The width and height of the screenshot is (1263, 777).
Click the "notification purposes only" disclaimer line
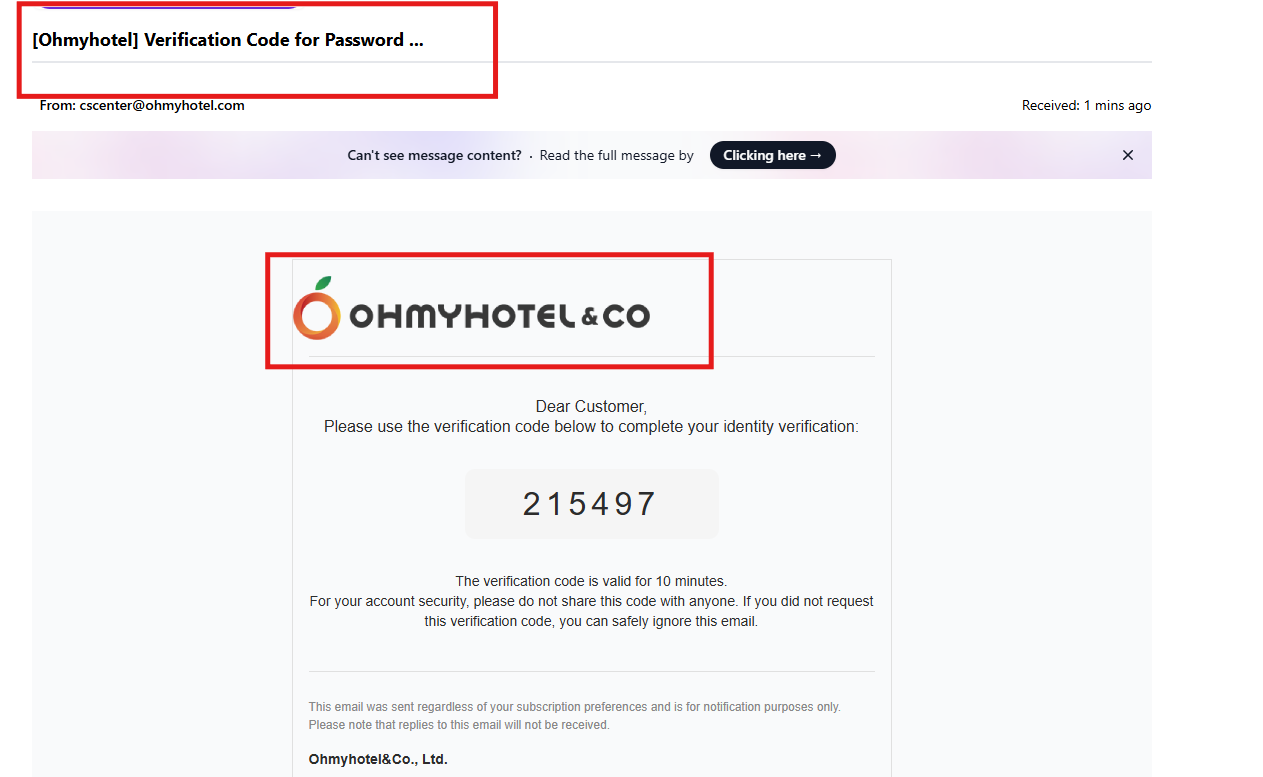click(x=574, y=707)
